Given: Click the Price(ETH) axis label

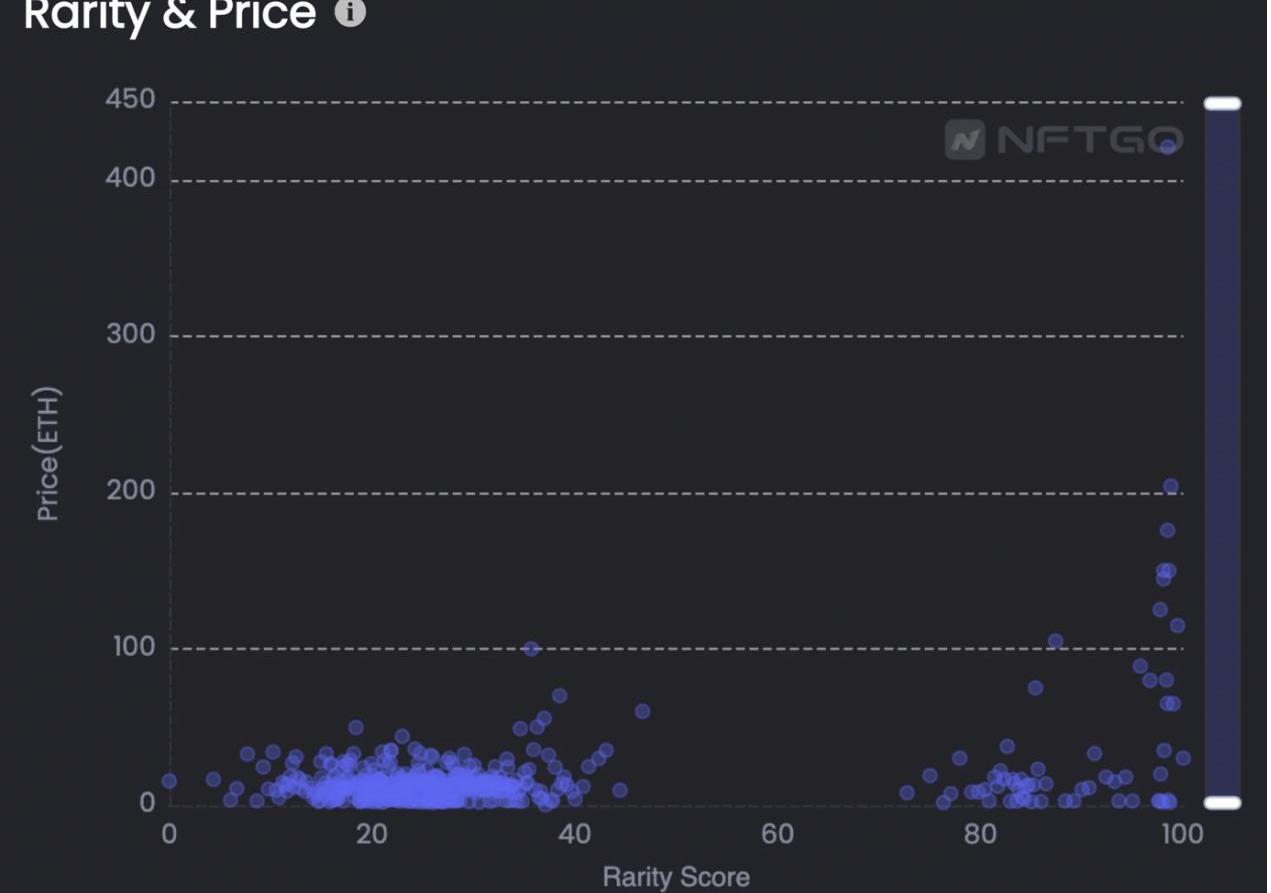Looking at the screenshot, I should (x=48, y=453).
